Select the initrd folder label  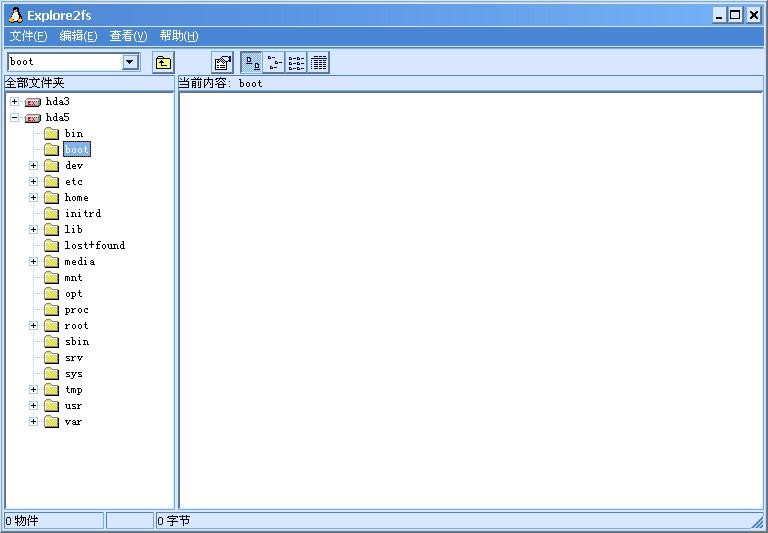click(x=83, y=214)
